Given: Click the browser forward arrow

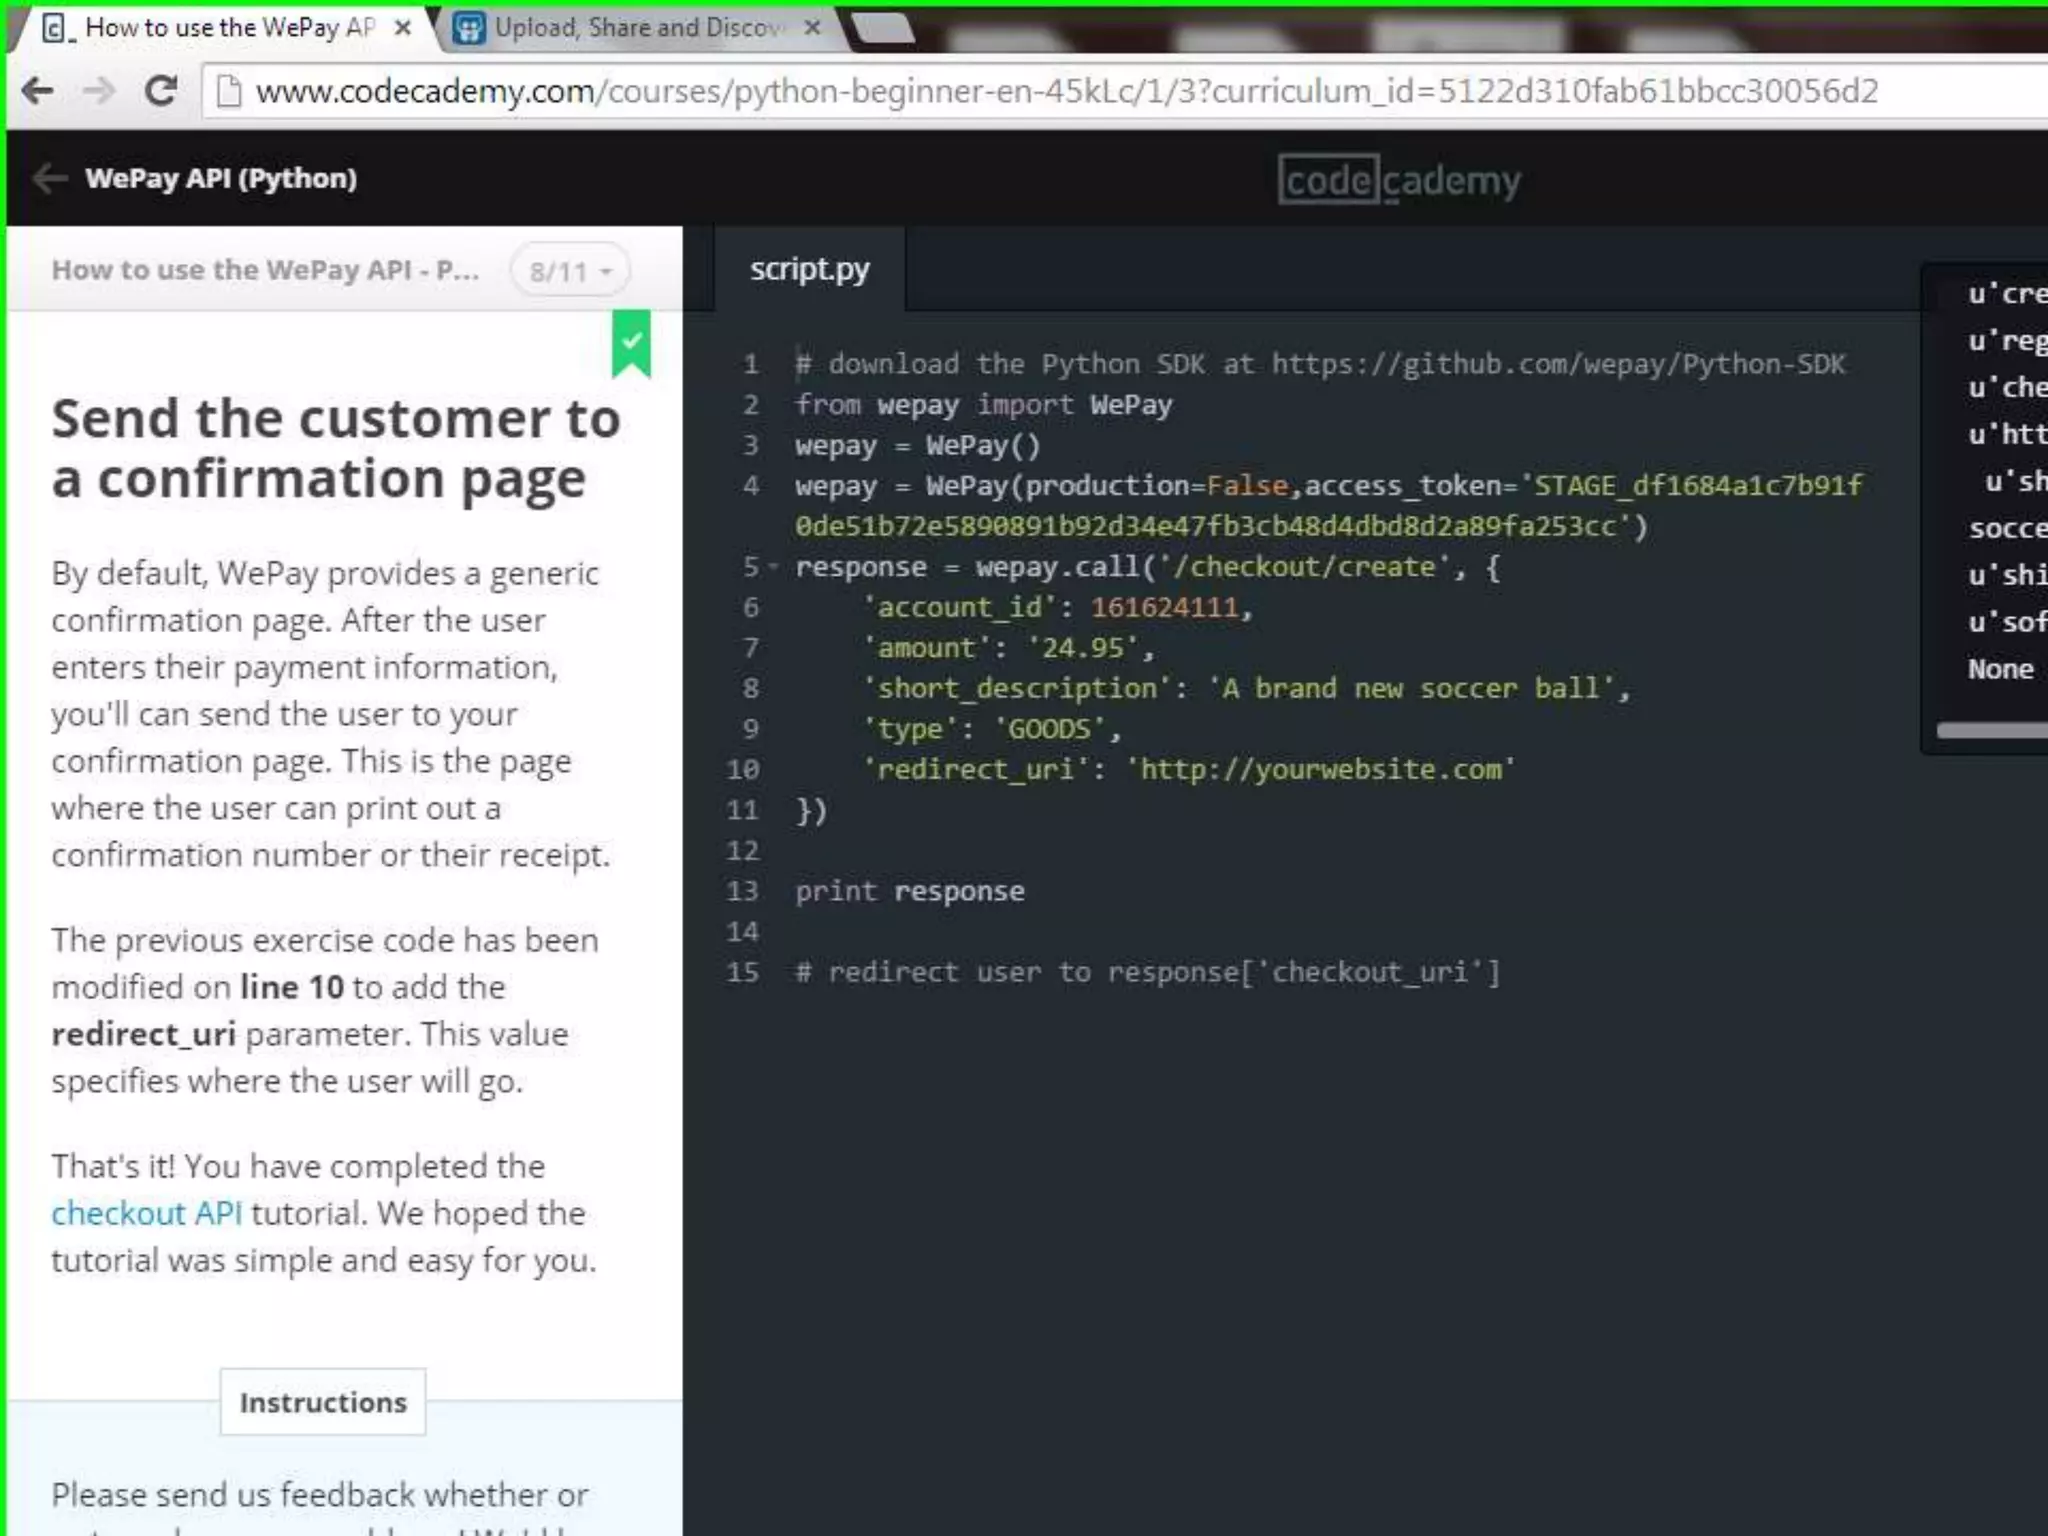Looking at the screenshot, I should (99, 91).
